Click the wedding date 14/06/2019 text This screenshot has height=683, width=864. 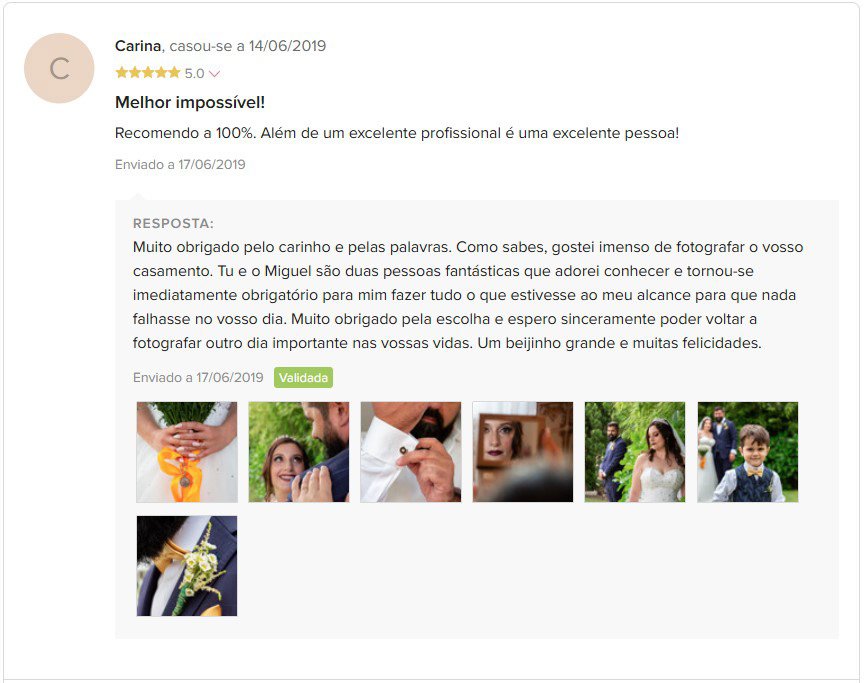287,46
